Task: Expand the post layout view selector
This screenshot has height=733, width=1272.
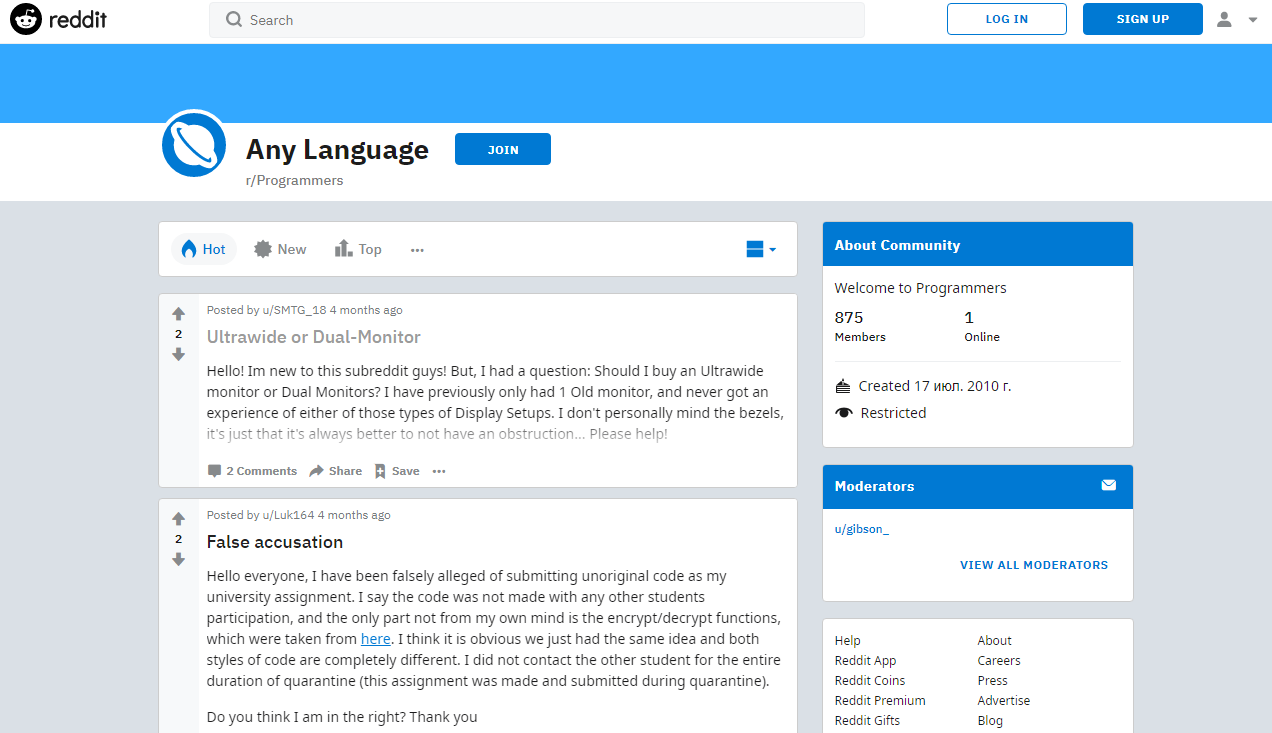Action: (x=761, y=249)
